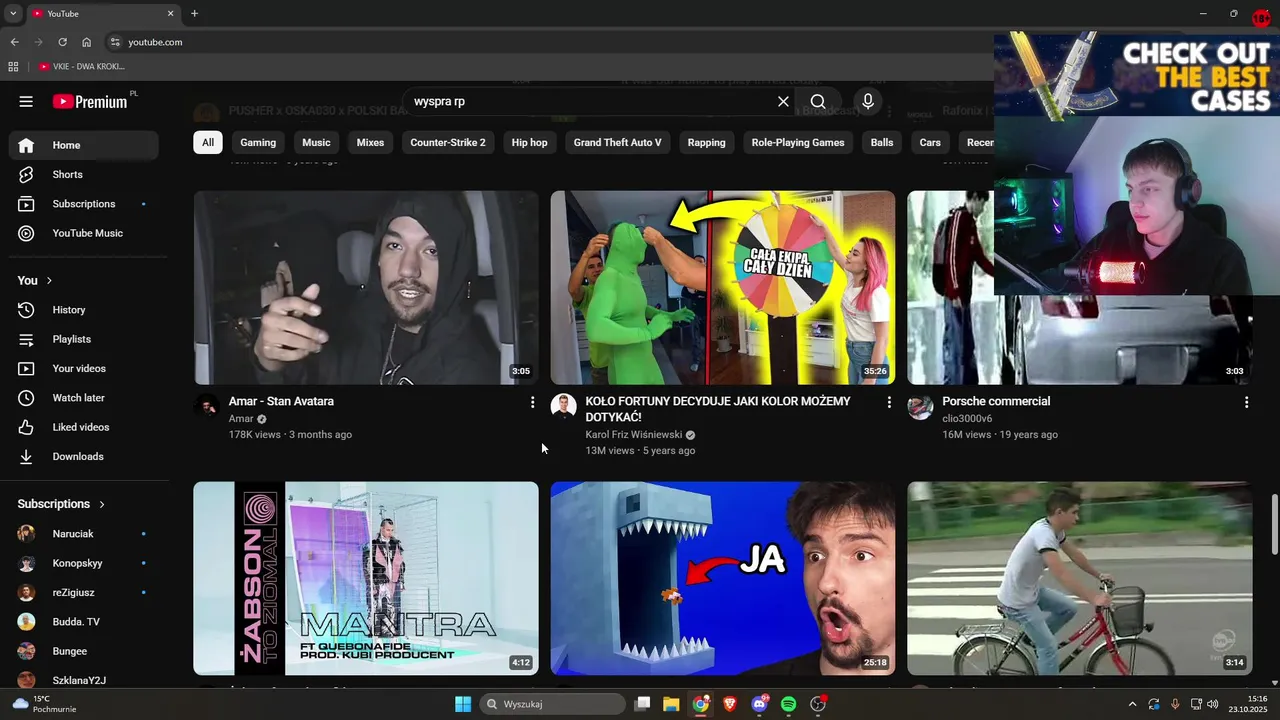Screen dimensions: 1280x720
Task: Open Discord from the taskbar
Action: coord(759,704)
